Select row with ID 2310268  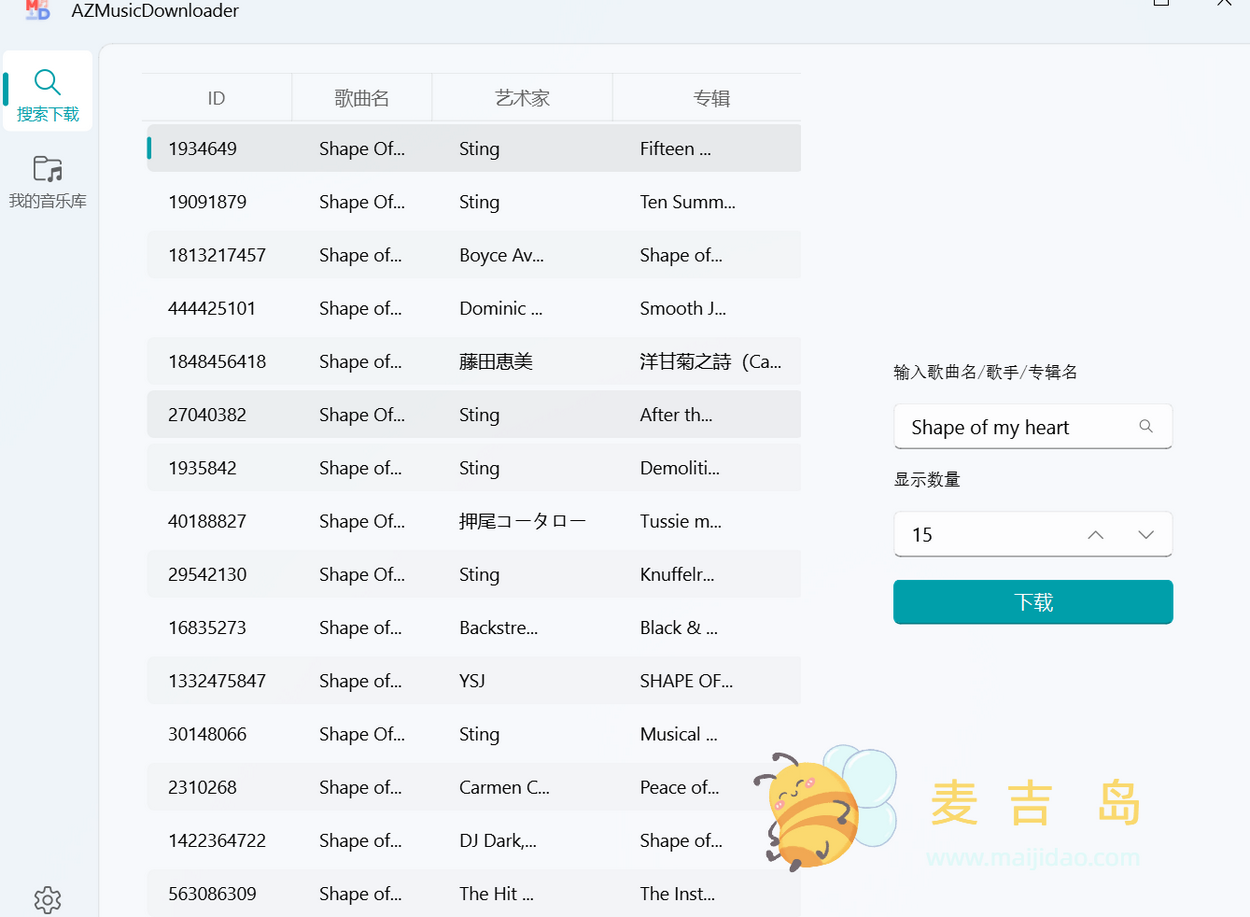coord(474,787)
